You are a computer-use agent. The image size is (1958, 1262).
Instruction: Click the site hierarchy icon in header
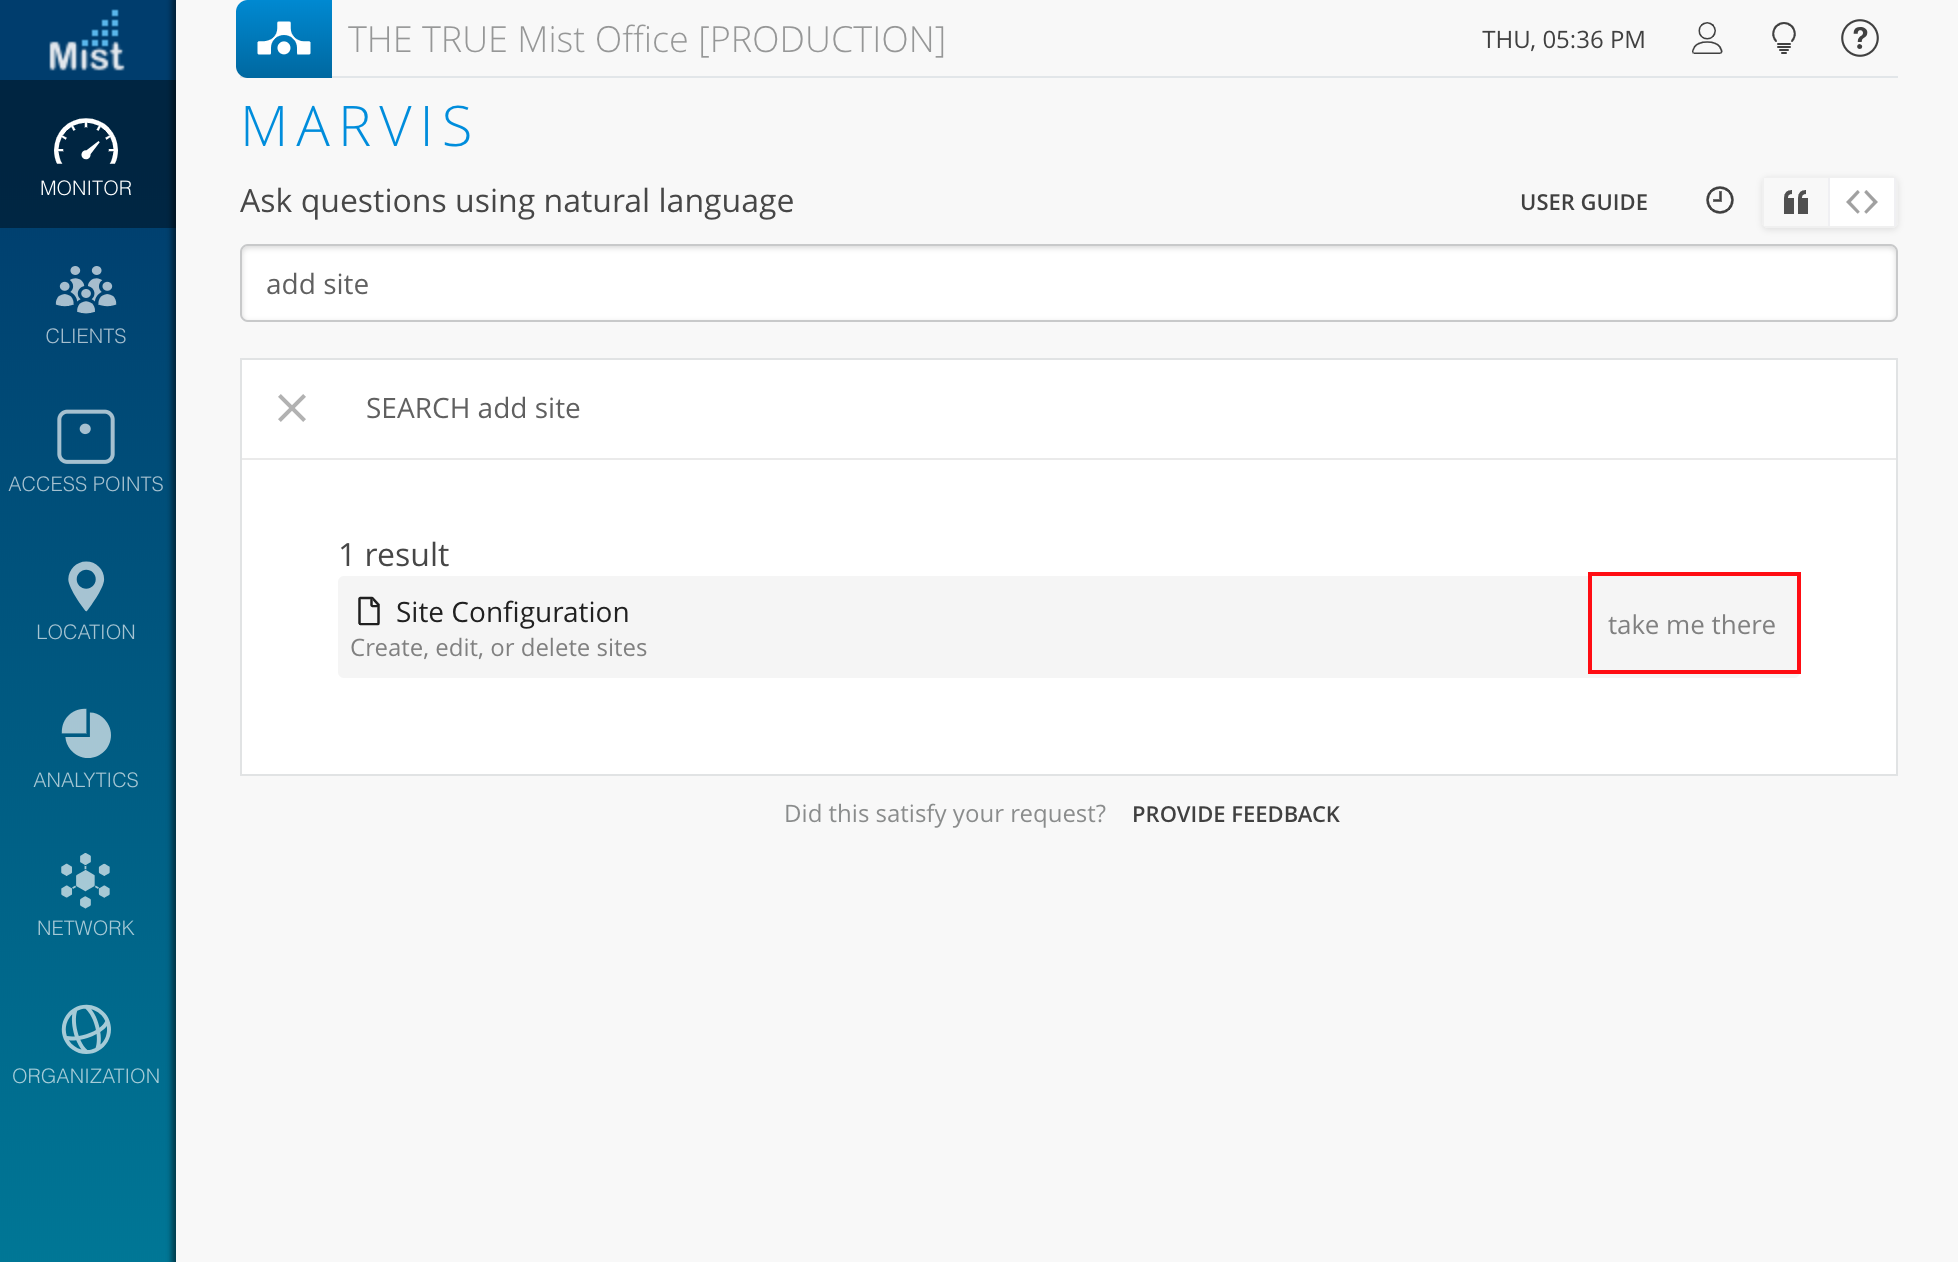pos(284,39)
